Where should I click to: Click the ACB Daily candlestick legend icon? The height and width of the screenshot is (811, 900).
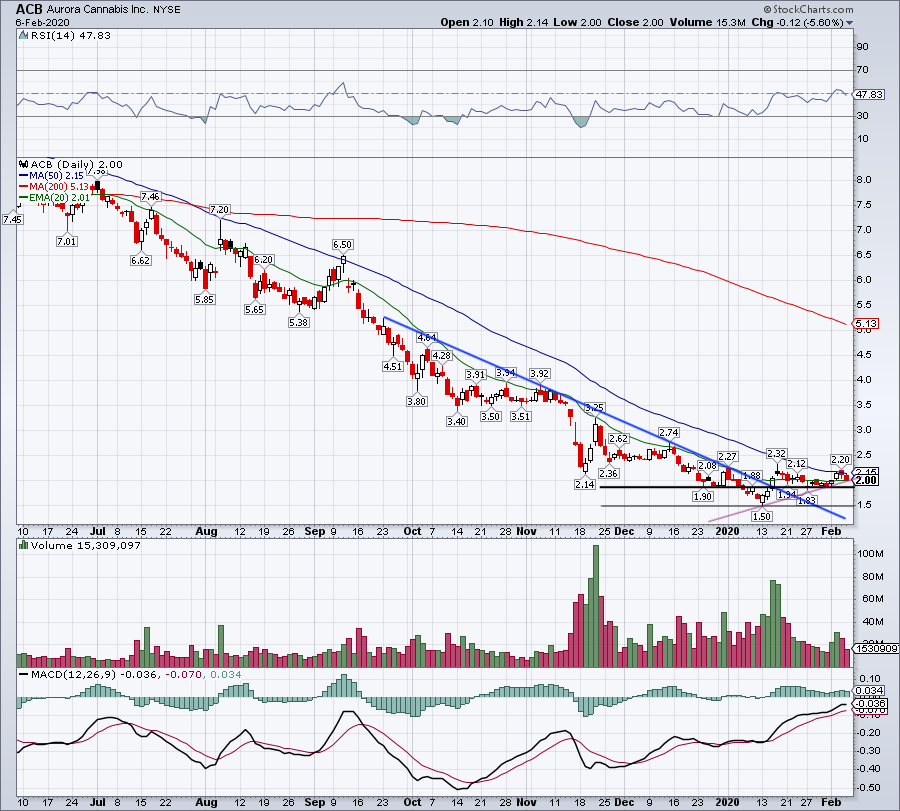[24, 164]
